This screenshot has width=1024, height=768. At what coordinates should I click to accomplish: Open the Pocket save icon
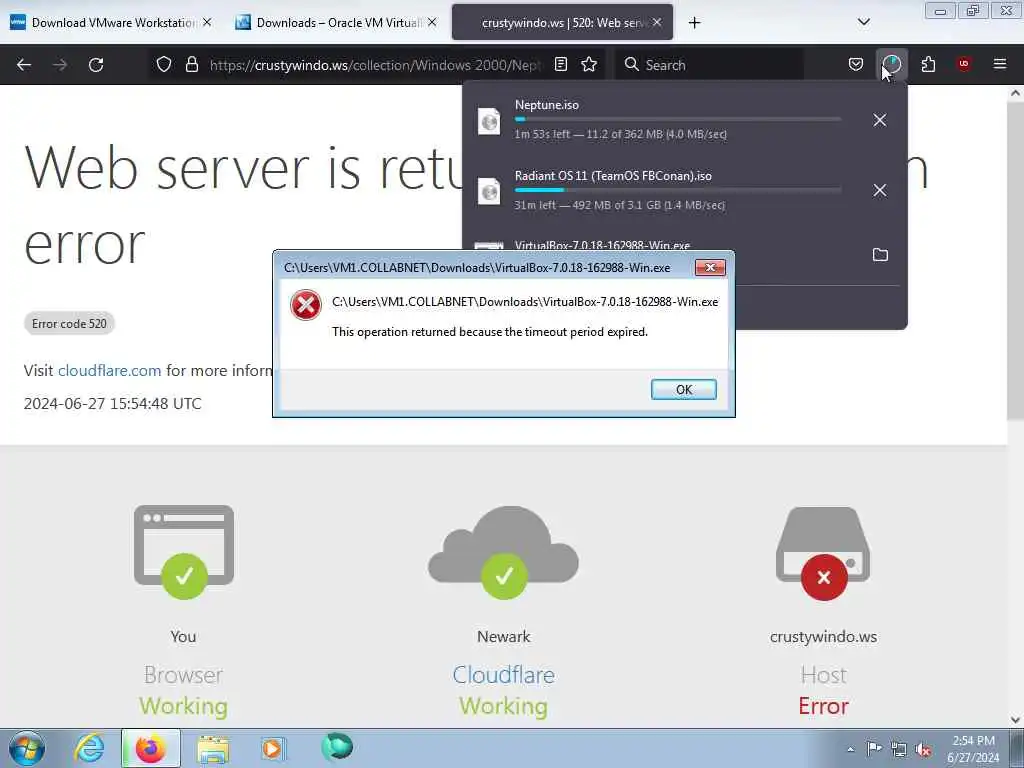pos(856,64)
